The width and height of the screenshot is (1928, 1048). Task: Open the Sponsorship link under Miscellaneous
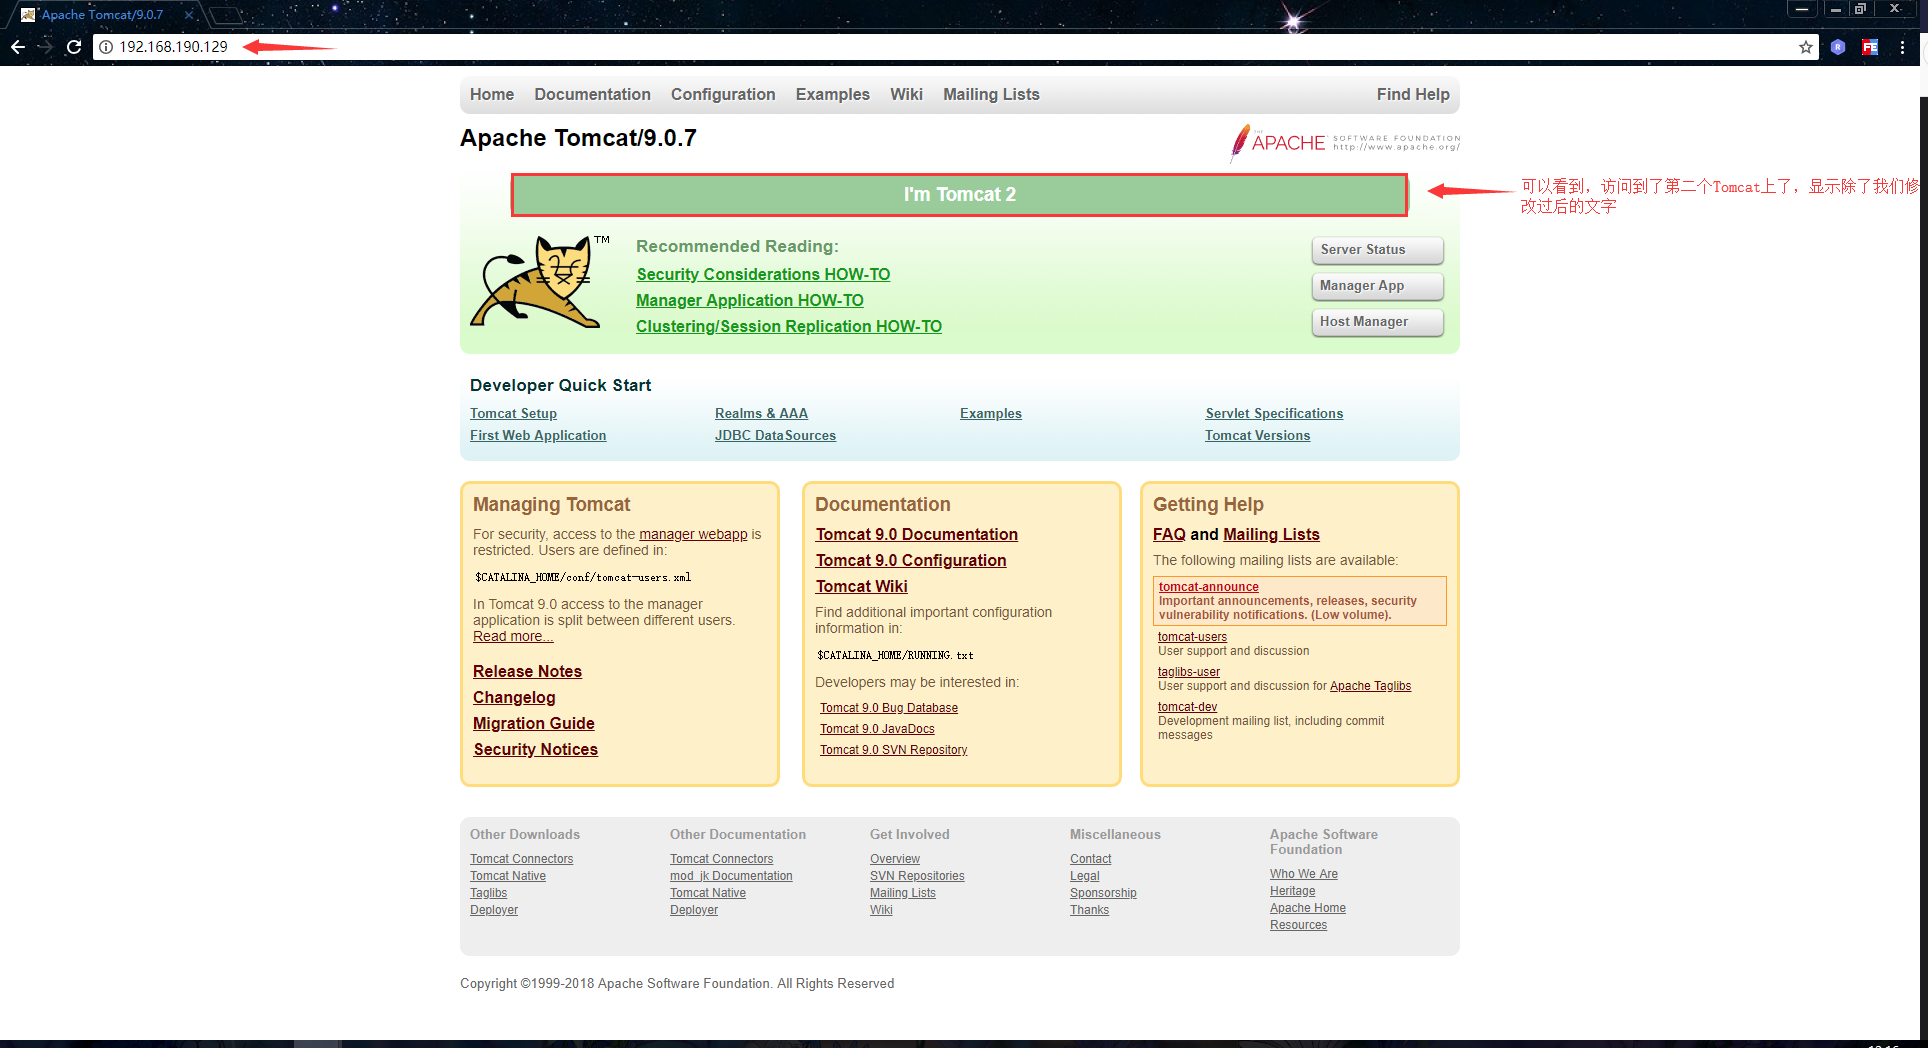click(x=1103, y=893)
